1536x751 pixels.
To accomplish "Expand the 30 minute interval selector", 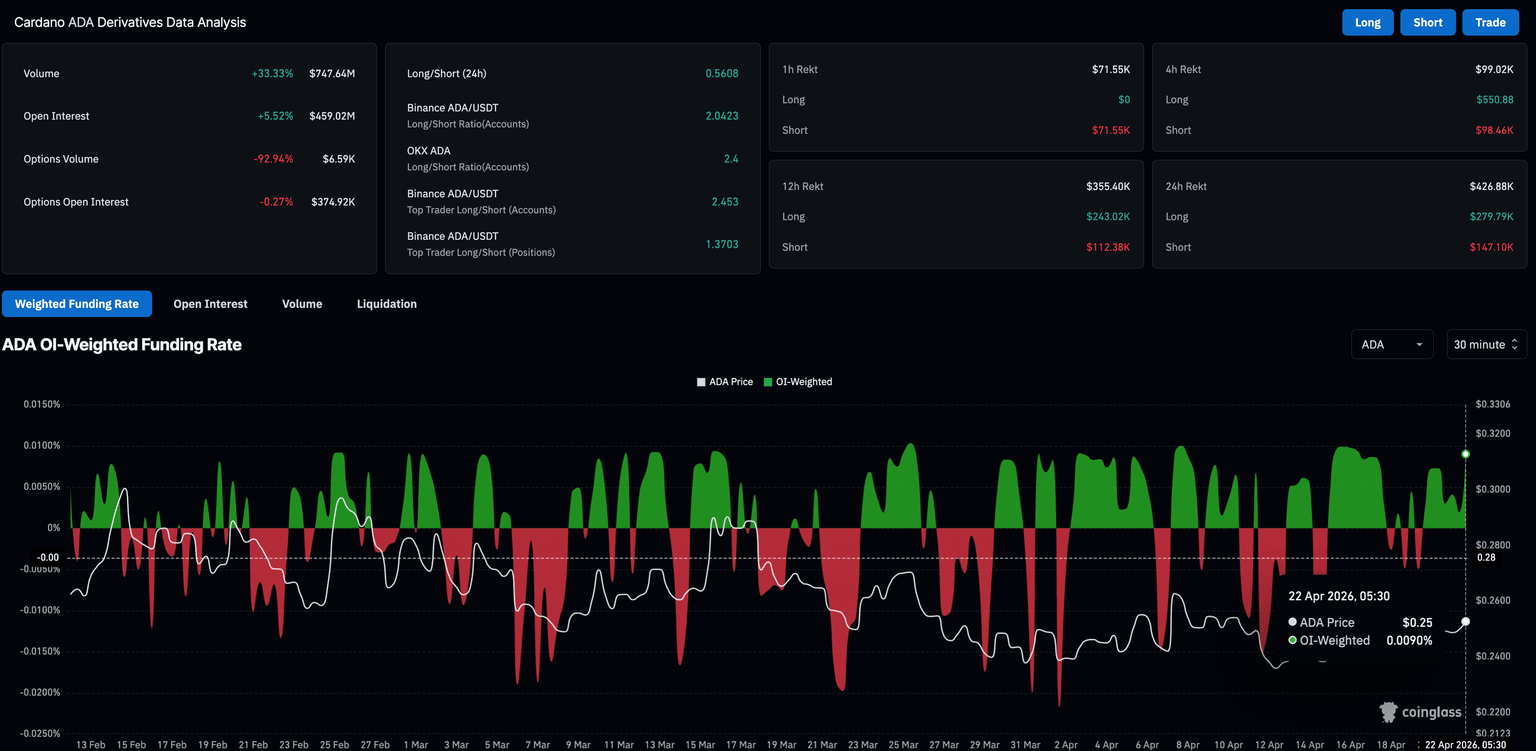I will coord(1485,344).
